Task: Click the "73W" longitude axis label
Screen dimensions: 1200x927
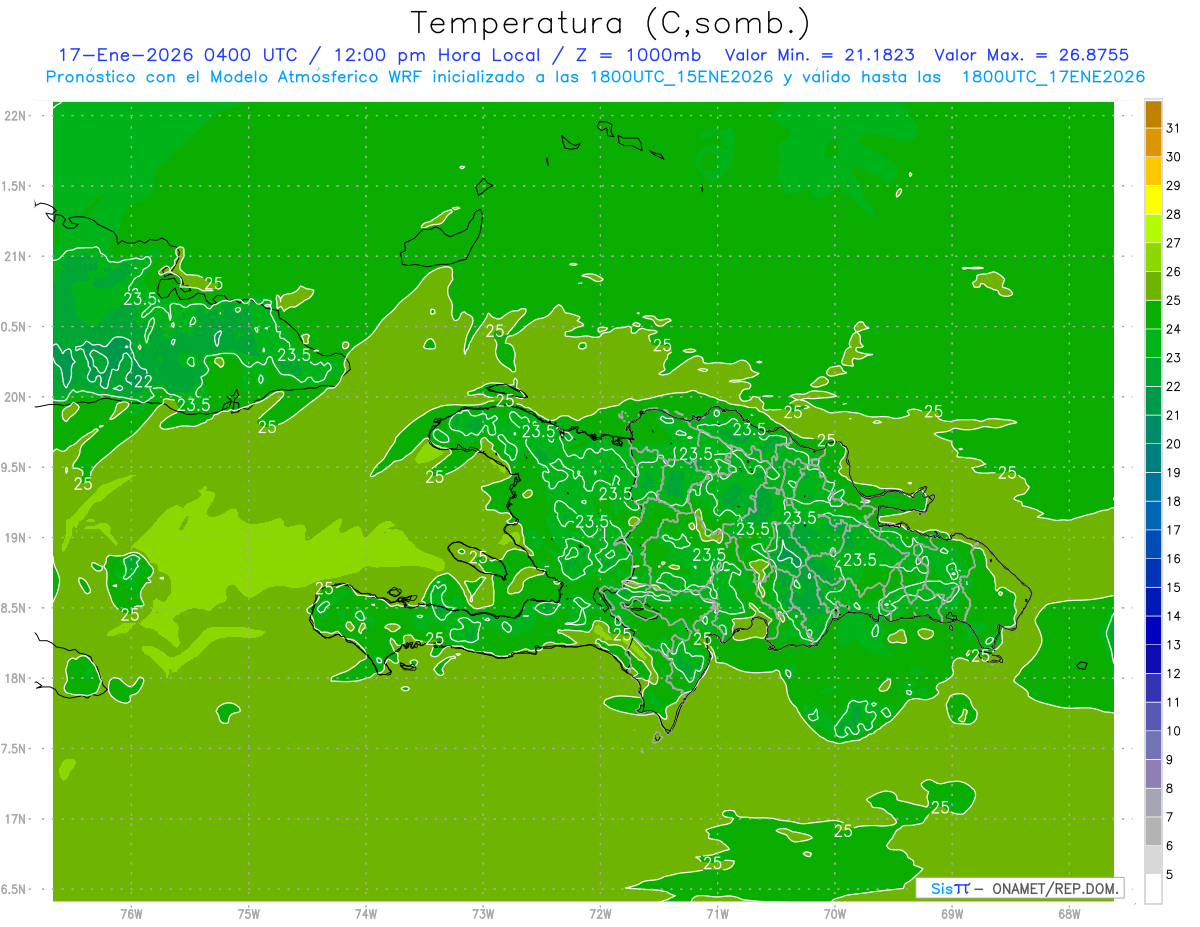Action: tap(483, 914)
